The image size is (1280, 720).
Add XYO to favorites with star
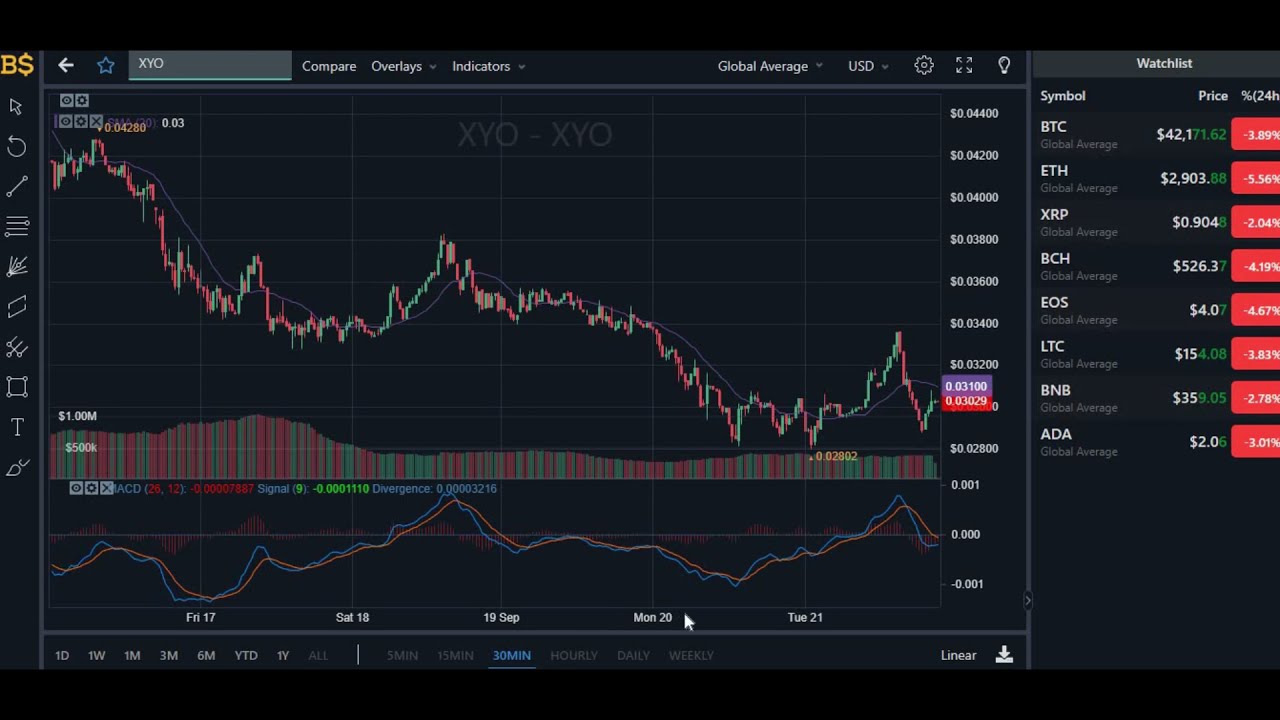tap(106, 66)
